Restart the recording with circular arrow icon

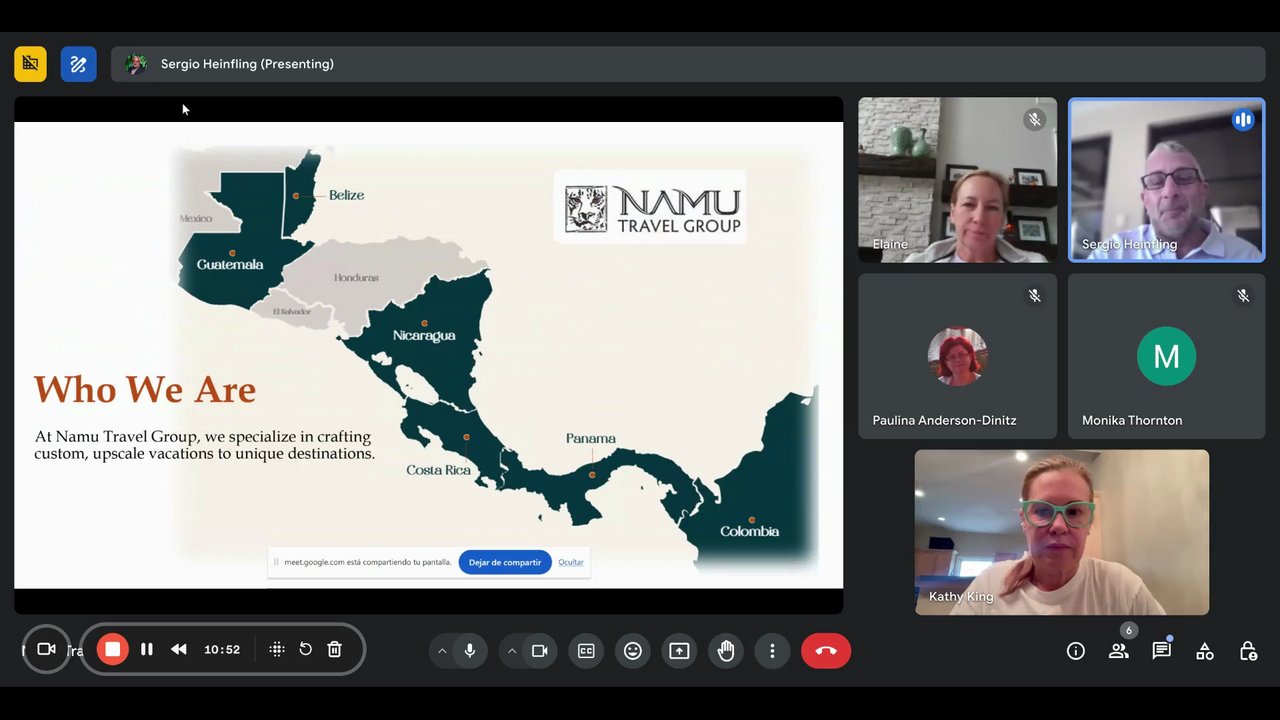[306, 649]
